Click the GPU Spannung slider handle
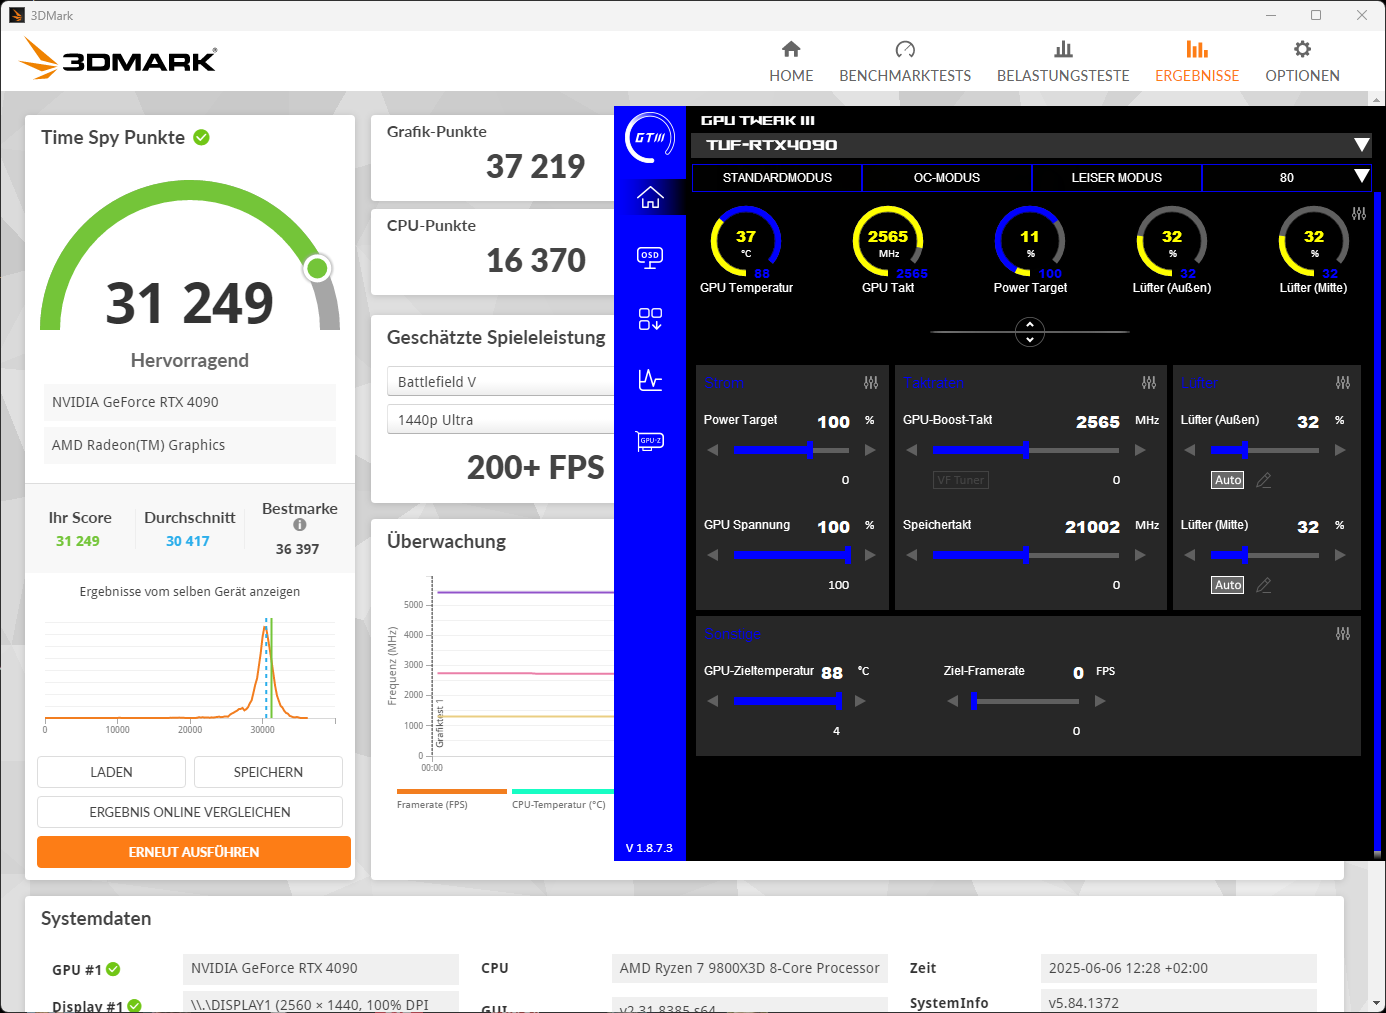 tap(848, 555)
